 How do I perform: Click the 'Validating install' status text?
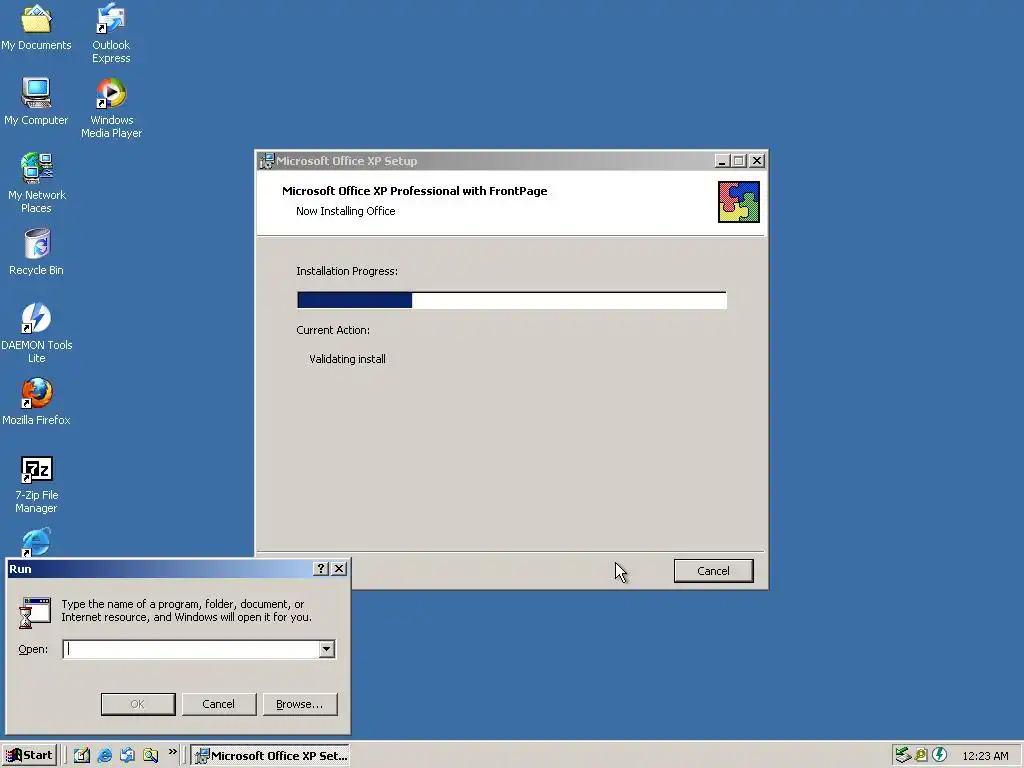347,359
